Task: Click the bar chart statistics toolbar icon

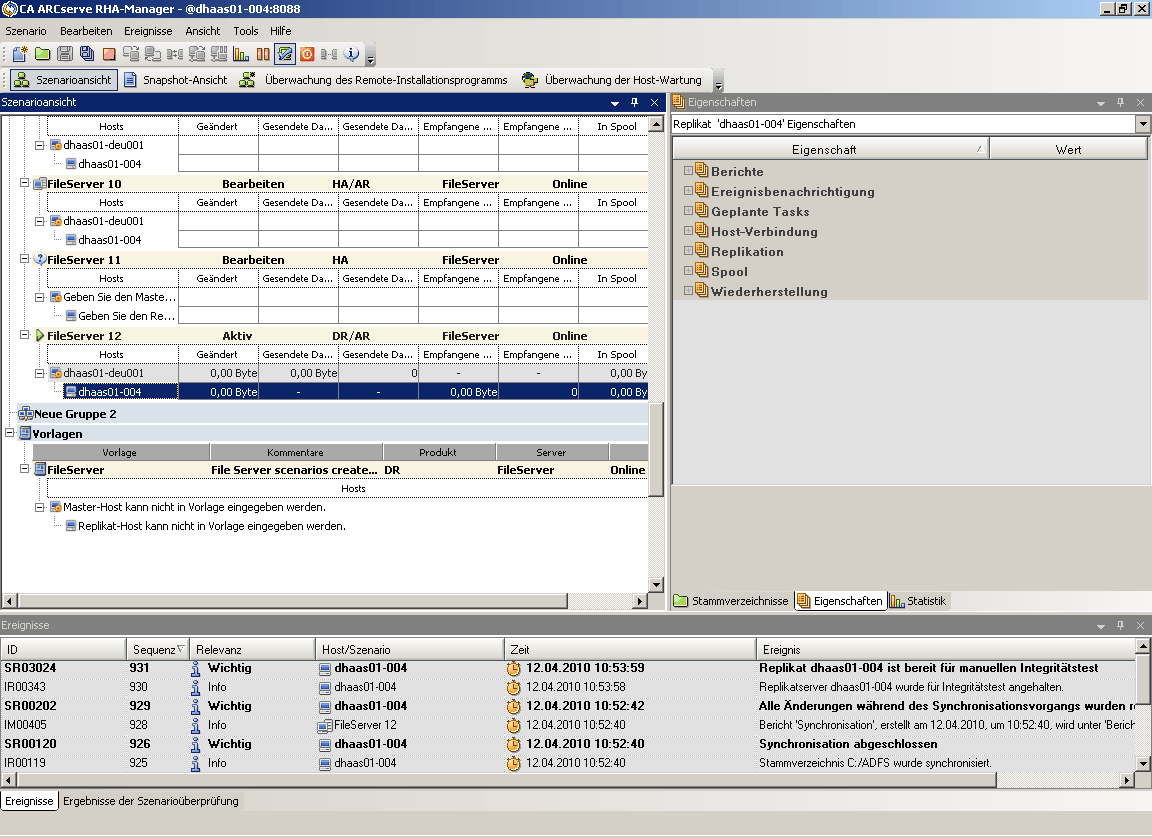Action: coord(241,54)
